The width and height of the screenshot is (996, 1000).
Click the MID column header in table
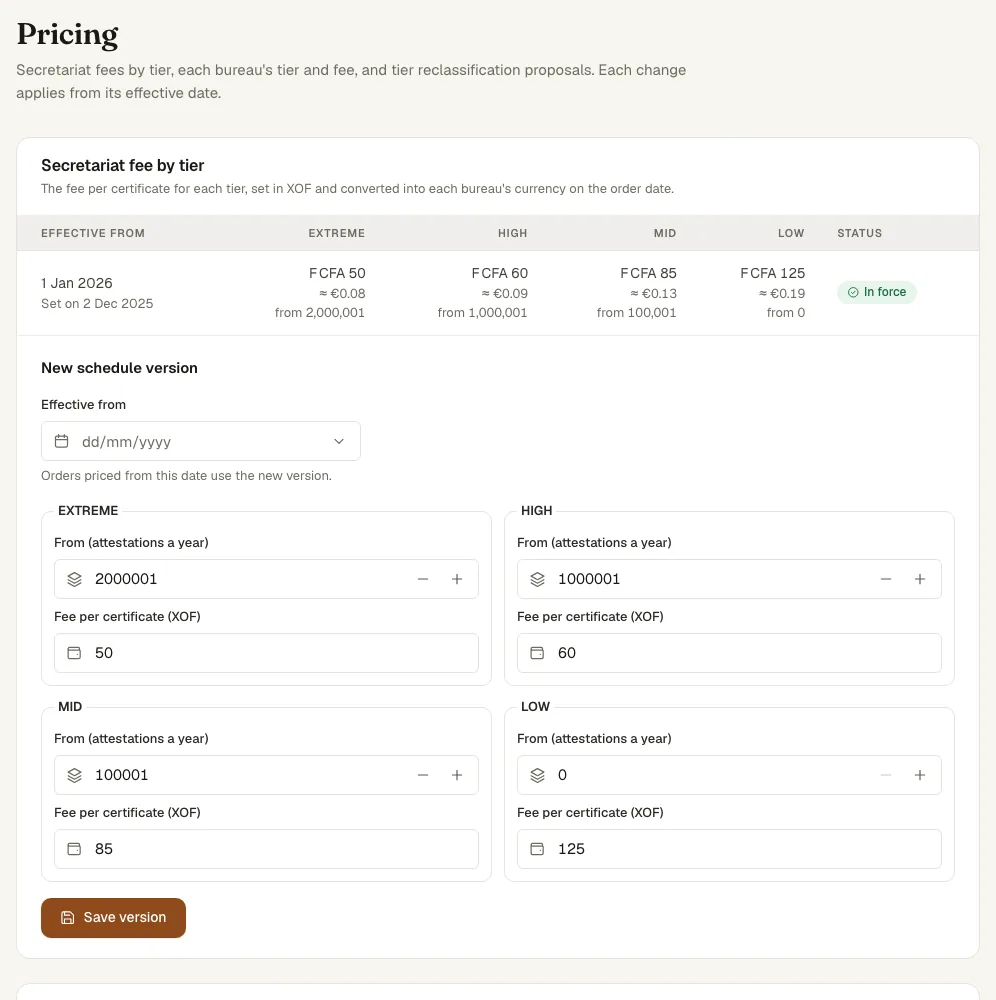tap(665, 233)
